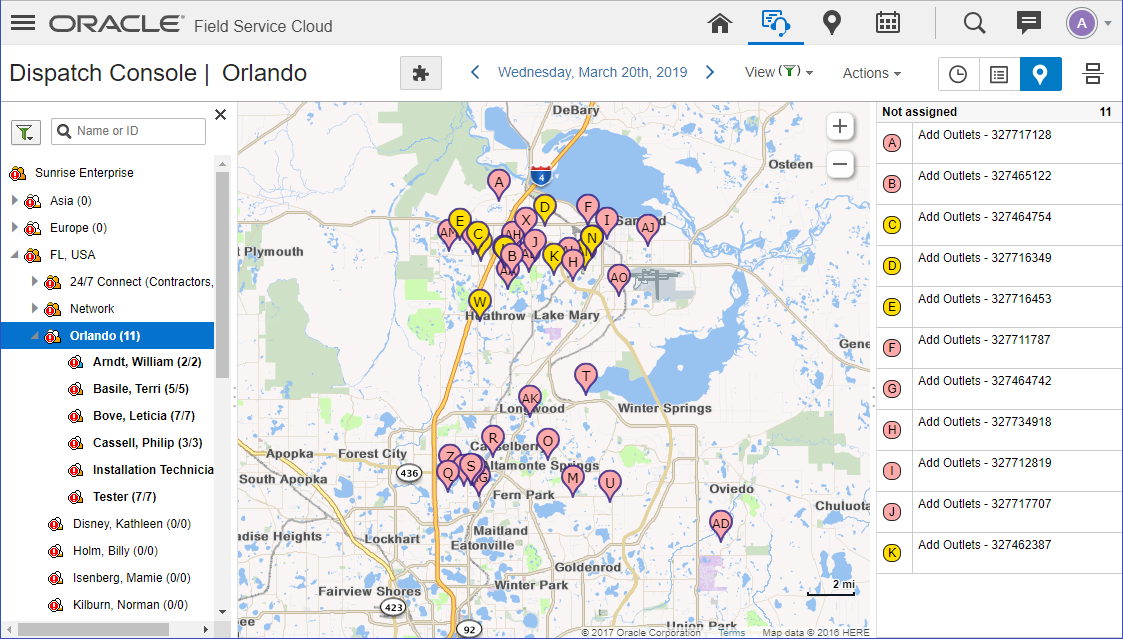Switch to List view icon

tap(999, 74)
